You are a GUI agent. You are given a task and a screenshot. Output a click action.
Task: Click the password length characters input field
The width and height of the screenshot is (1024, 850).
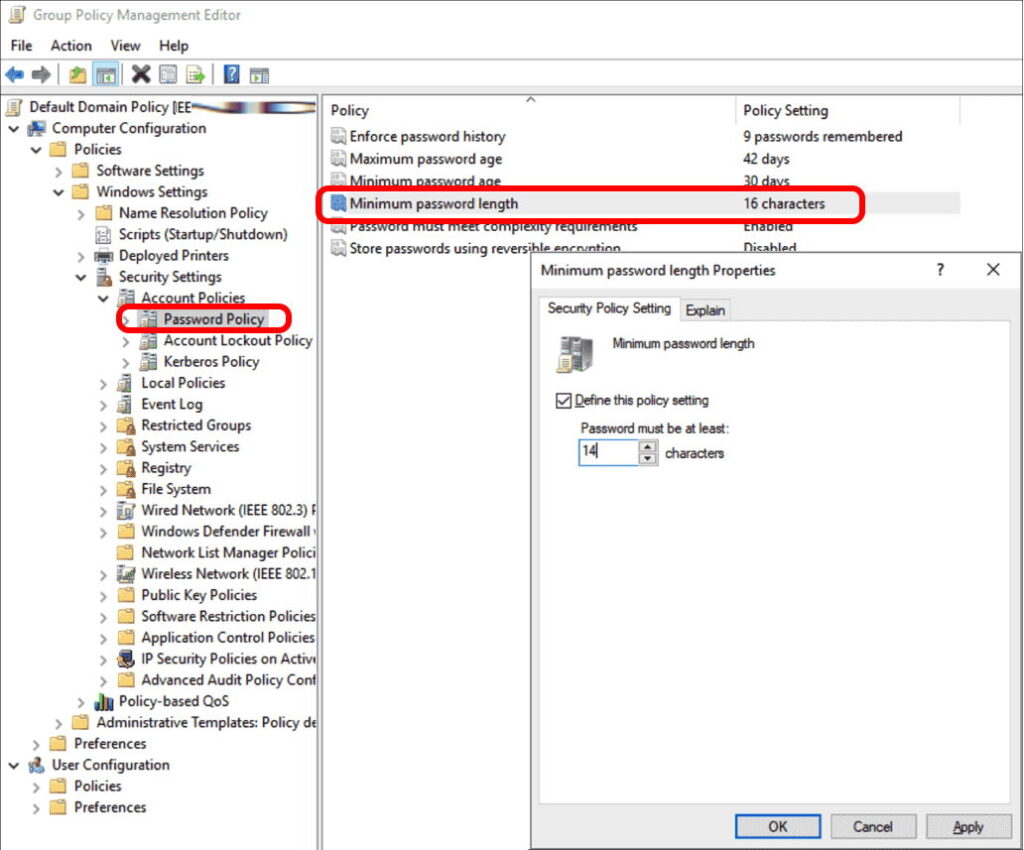coord(607,453)
